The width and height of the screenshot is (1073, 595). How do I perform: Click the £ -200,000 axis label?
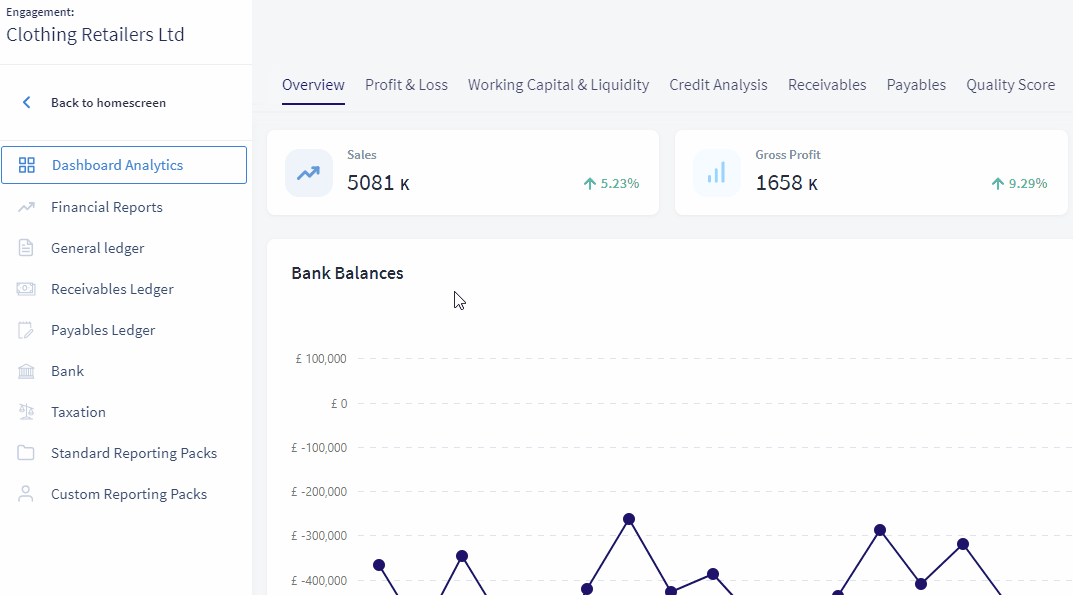(319, 492)
